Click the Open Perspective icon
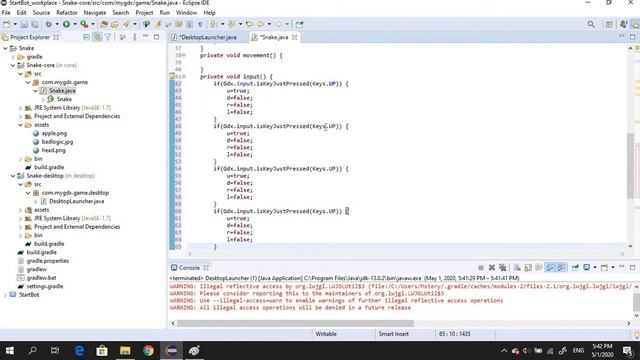 pyautogui.click(x=609, y=24)
